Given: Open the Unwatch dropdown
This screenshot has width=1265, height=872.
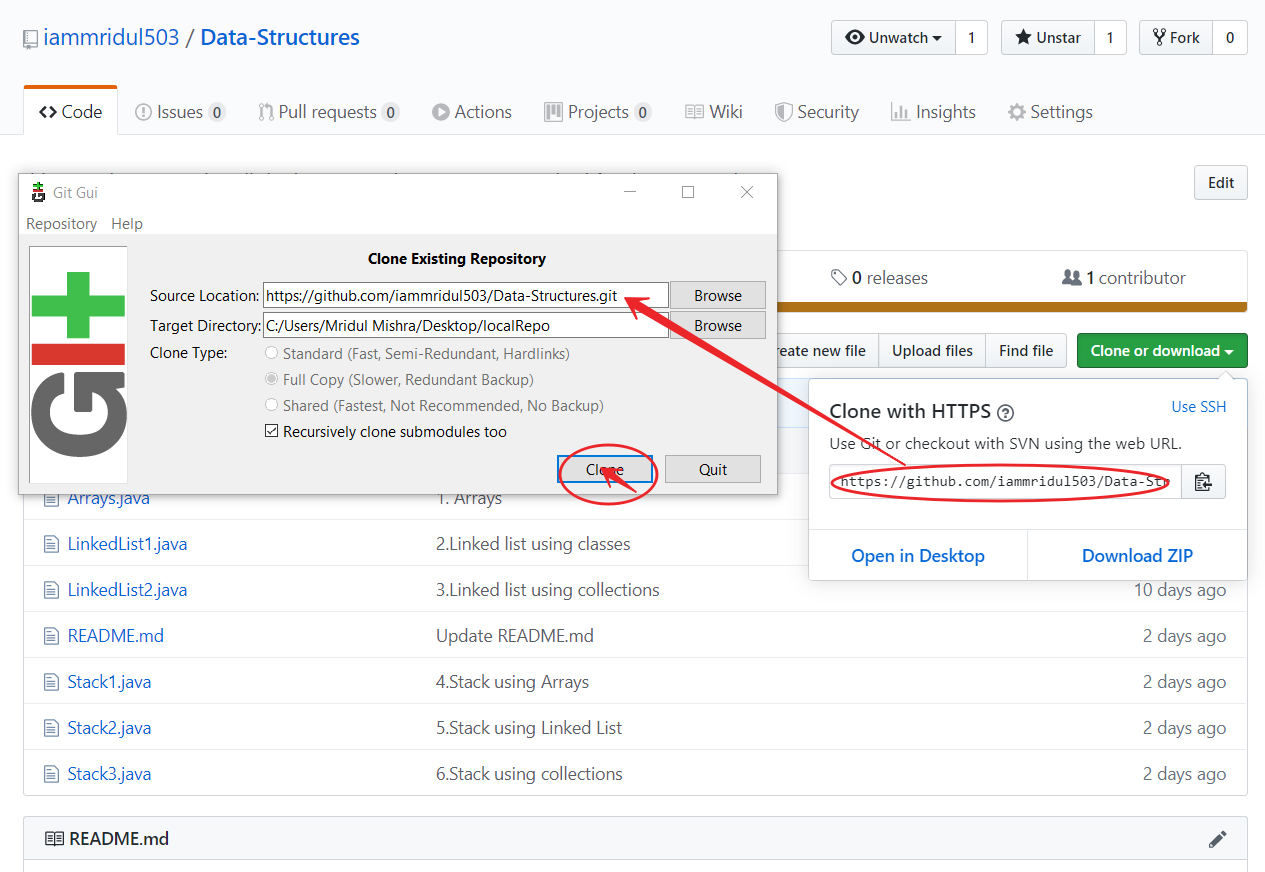Looking at the screenshot, I should [x=893, y=38].
